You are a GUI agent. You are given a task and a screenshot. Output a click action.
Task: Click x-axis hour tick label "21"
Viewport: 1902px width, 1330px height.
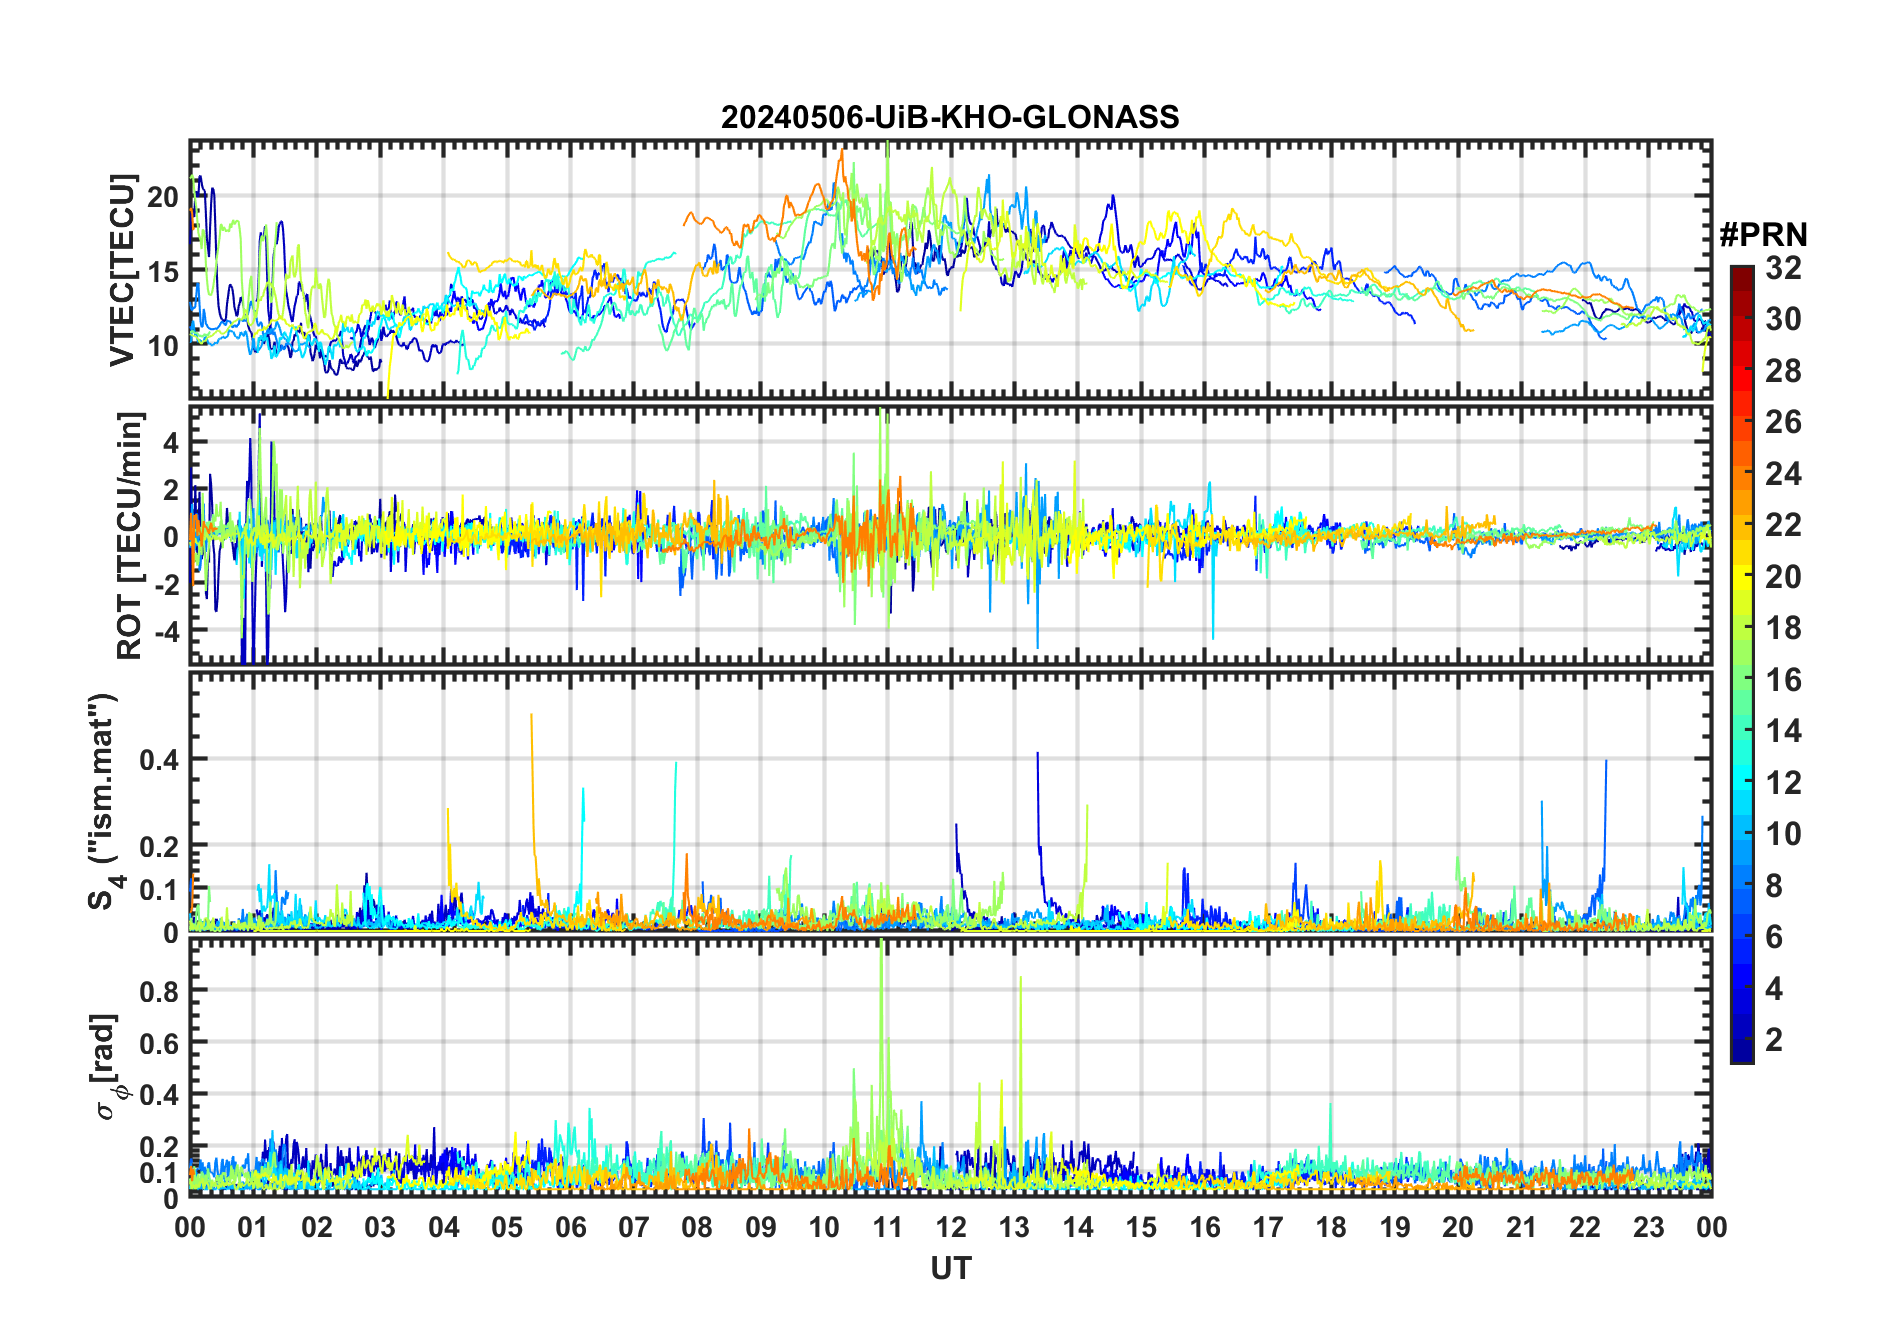point(1522,1227)
